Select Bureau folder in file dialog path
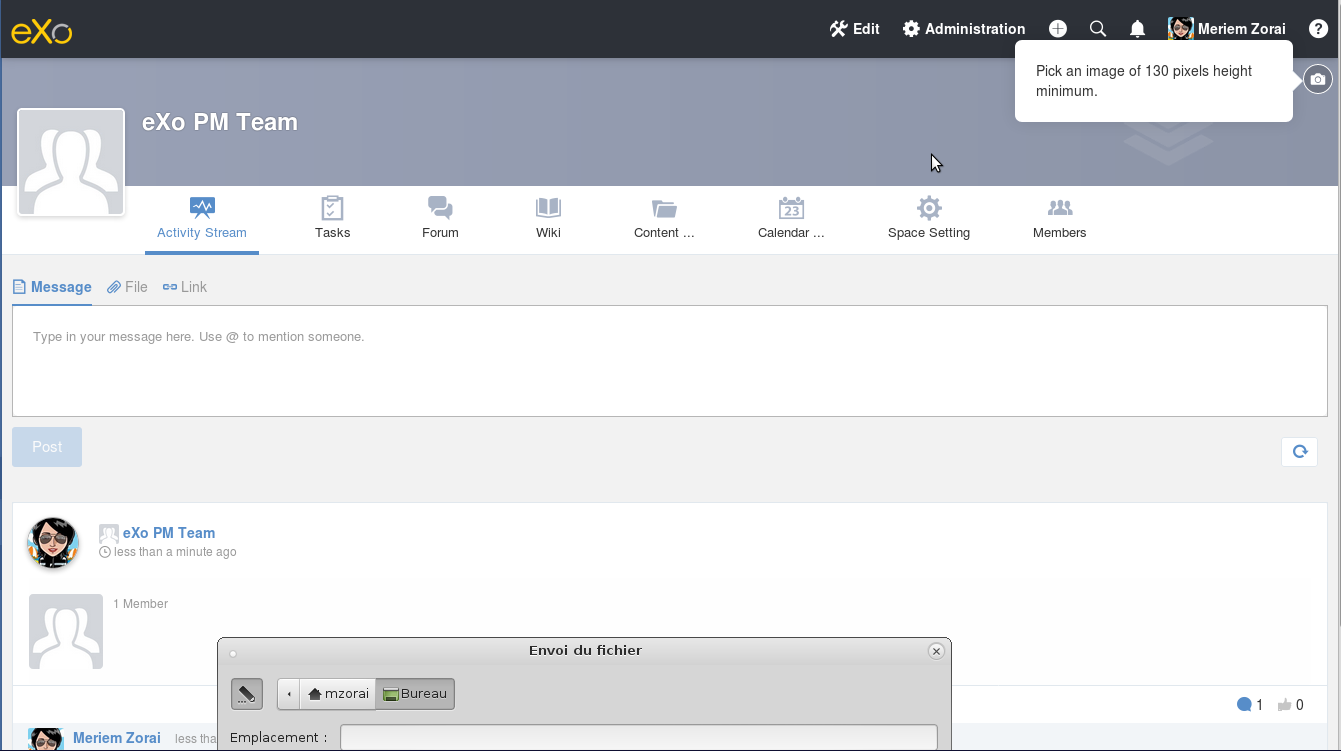 (415, 694)
